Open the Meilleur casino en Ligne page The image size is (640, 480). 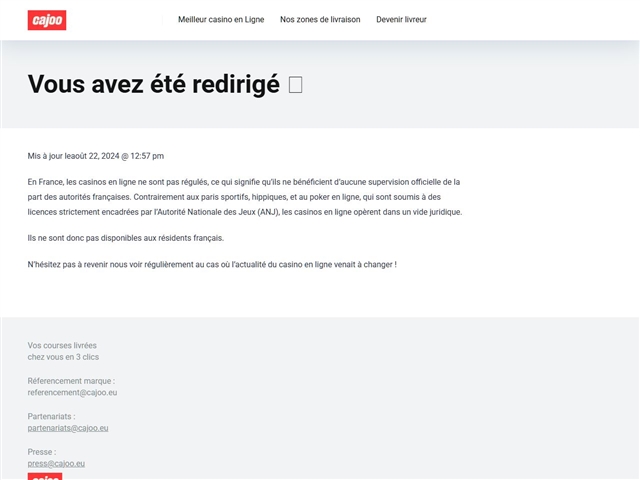coord(221,19)
